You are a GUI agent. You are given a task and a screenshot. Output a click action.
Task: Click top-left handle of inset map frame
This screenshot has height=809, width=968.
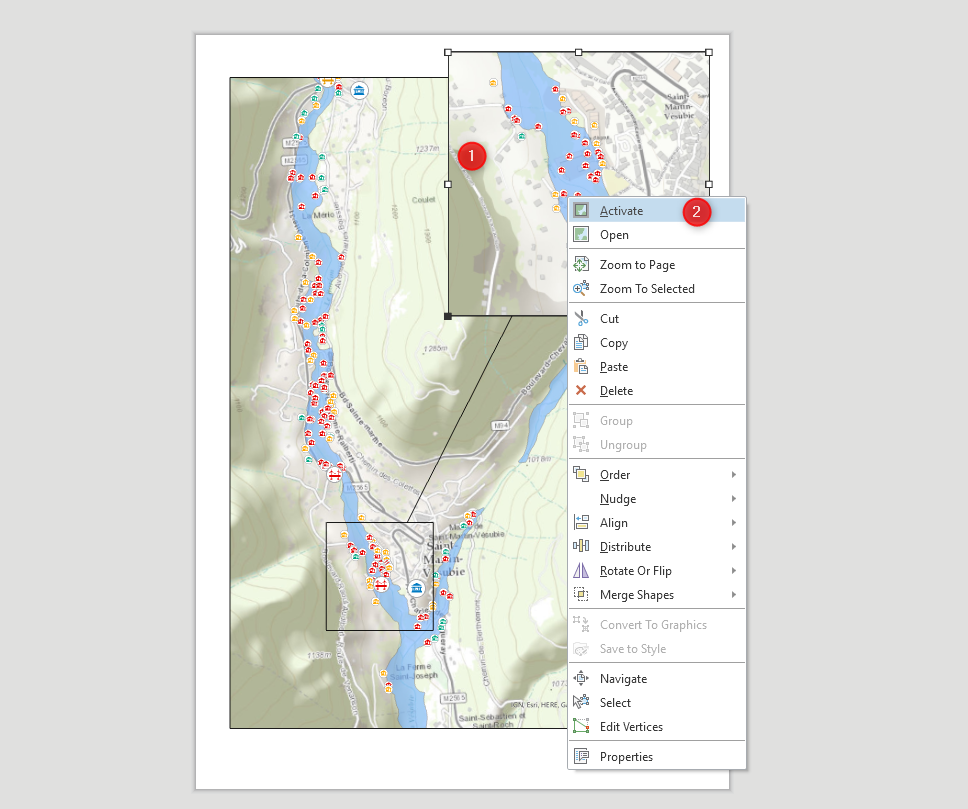448,52
